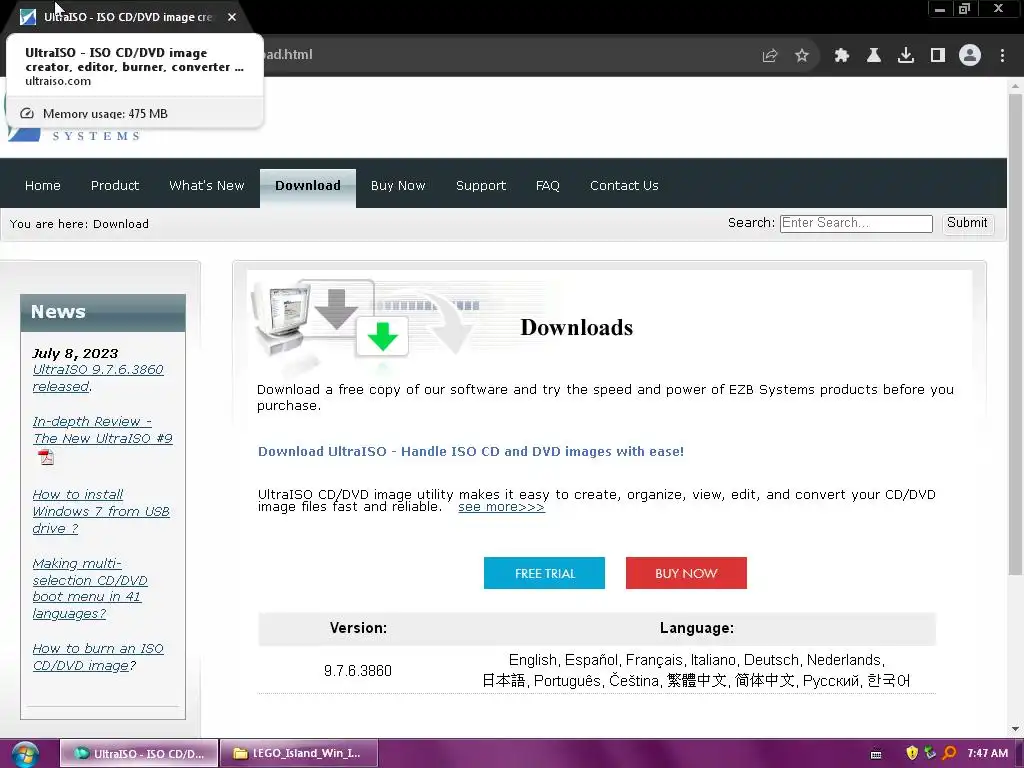Open the Buy Now menu item
This screenshot has height=768, width=1024.
coord(398,186)
